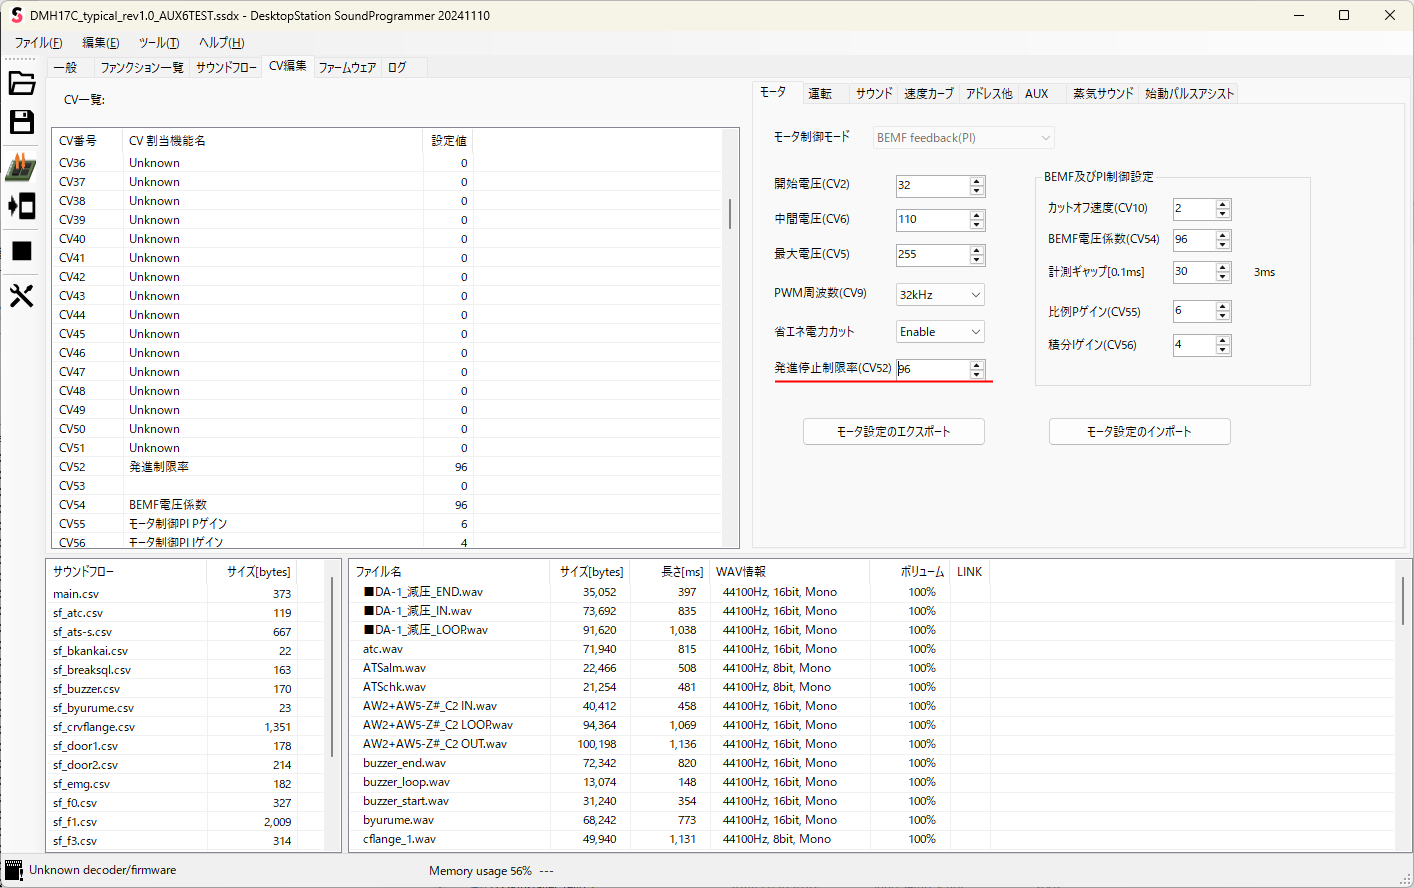Viewport: 1414px width, 888px height.
Task: Click the モータ設定のエクスポート button
Action: point(893,432)
